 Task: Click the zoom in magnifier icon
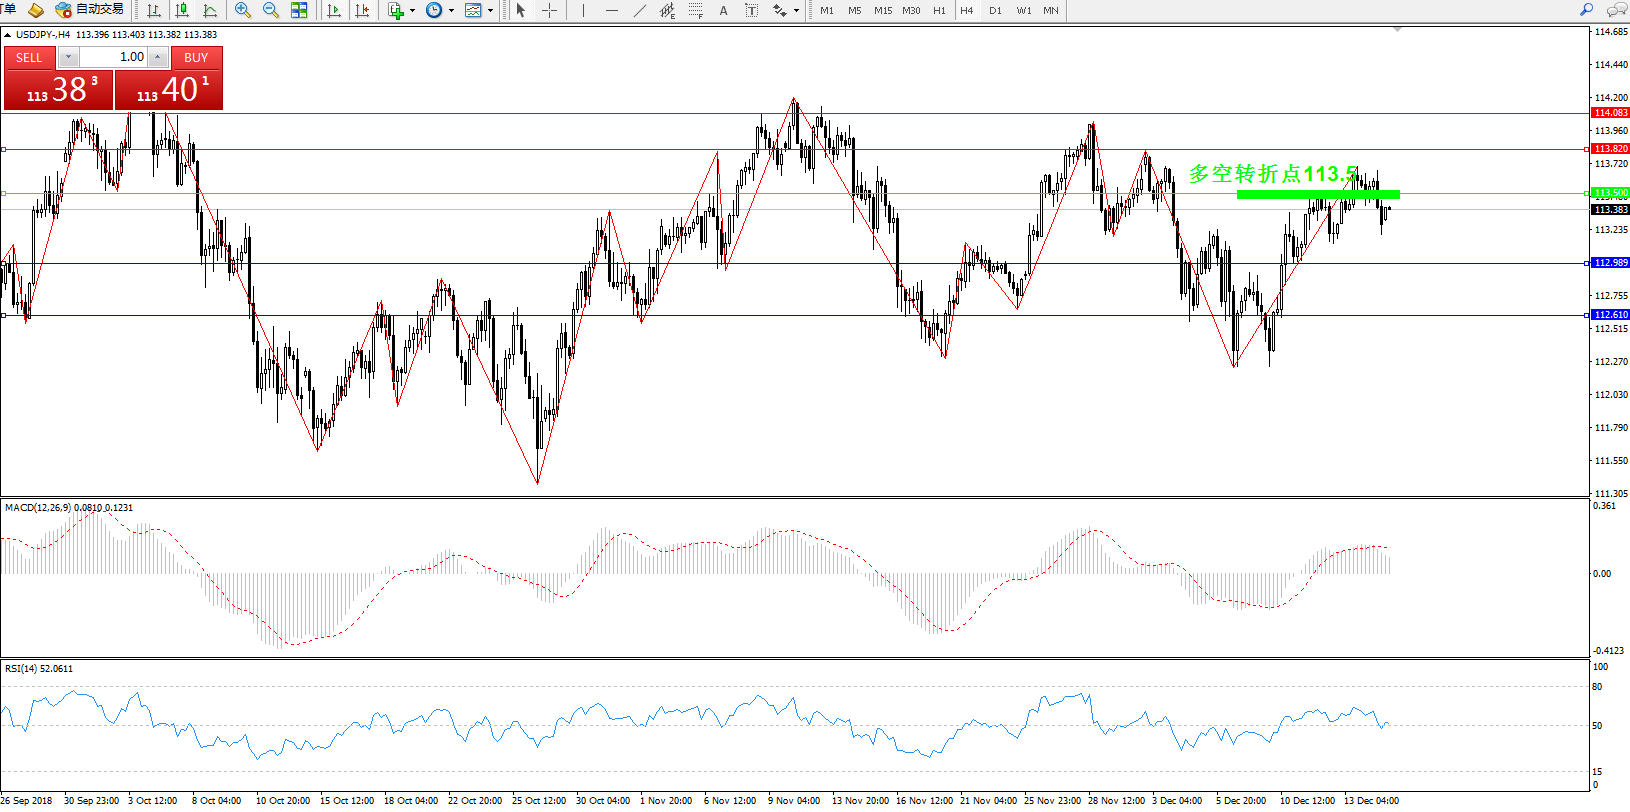click(x=242, y=10)
